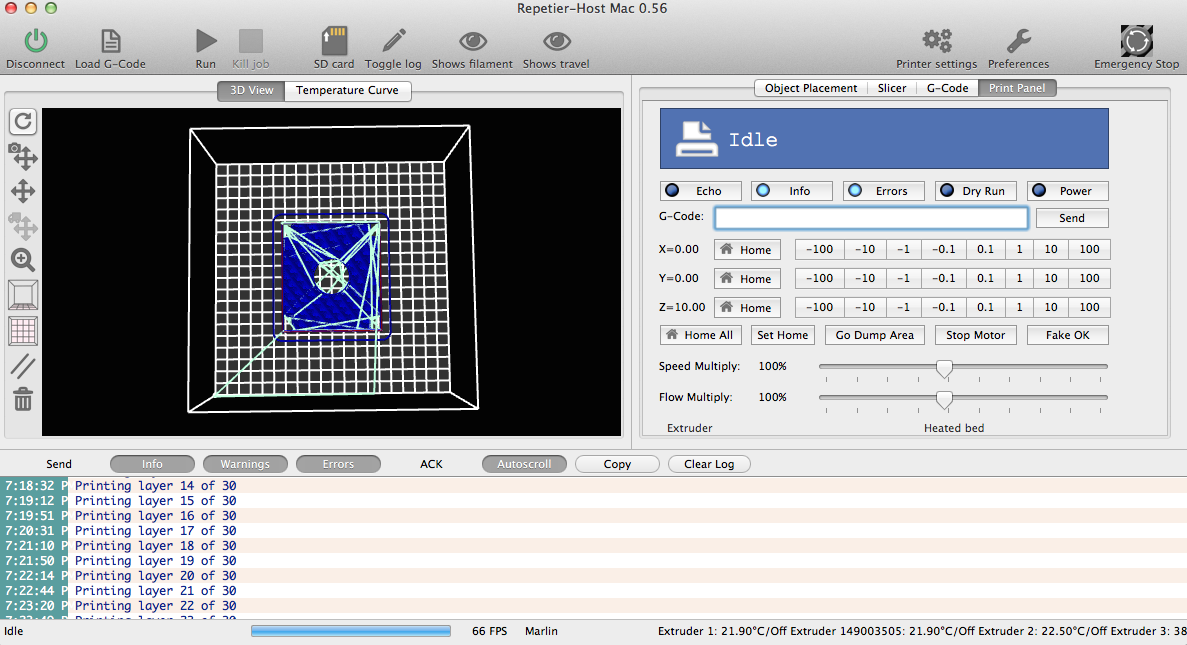Screen dimensions: 1187x645
Task: Click the Idle printer status banner
Action: pyautogui.click(x=884, y=139)
